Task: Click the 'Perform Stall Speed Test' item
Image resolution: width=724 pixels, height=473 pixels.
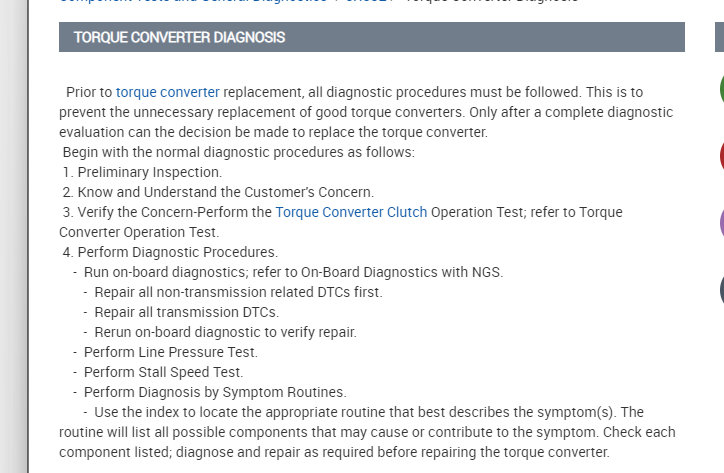Action: [x=163, y=372]
